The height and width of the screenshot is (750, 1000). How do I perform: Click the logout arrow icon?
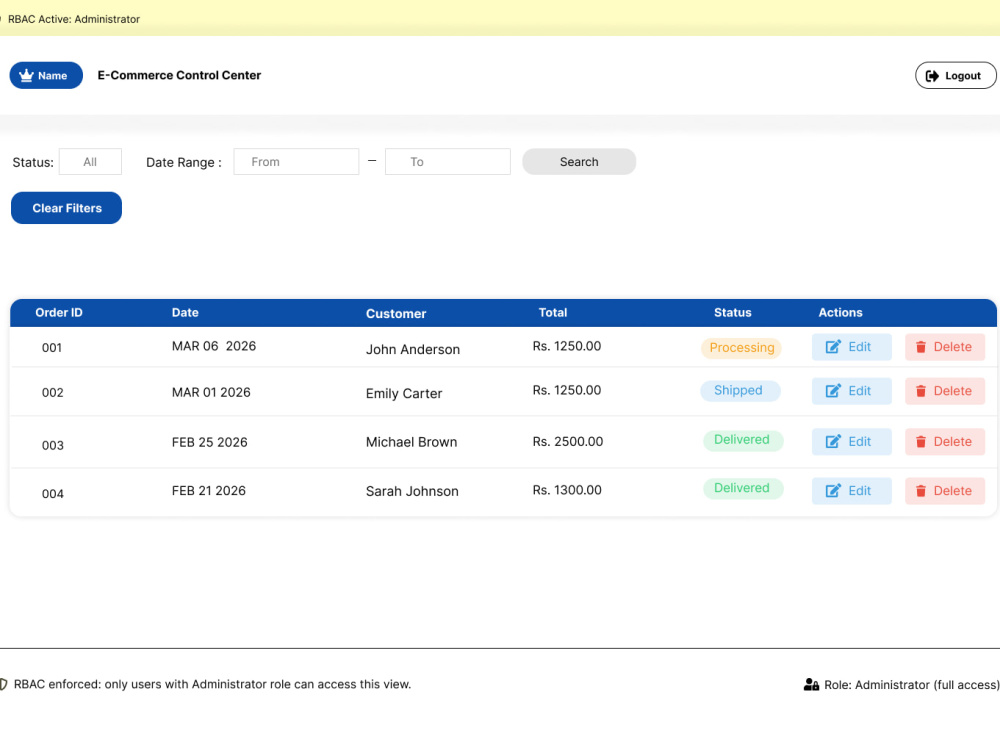[x=932, y=76]
